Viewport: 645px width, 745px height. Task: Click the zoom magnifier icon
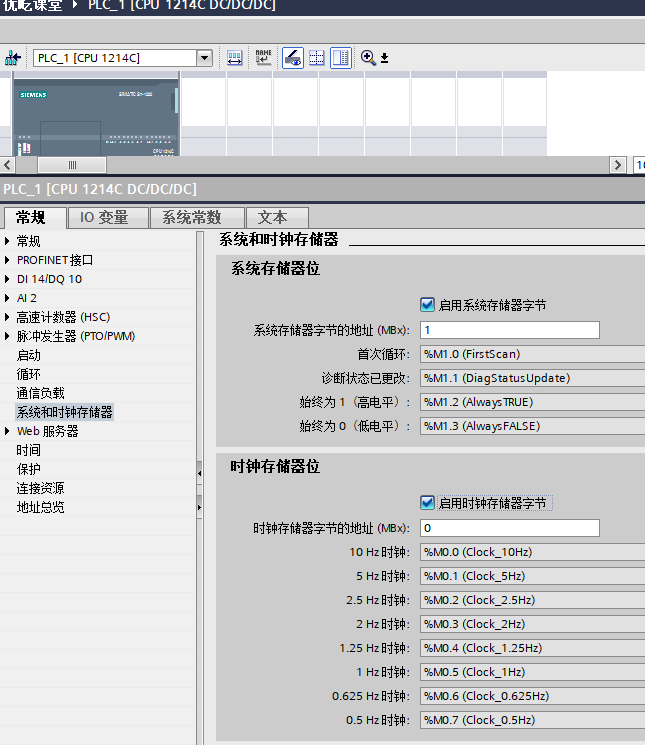tap(368, 58)
